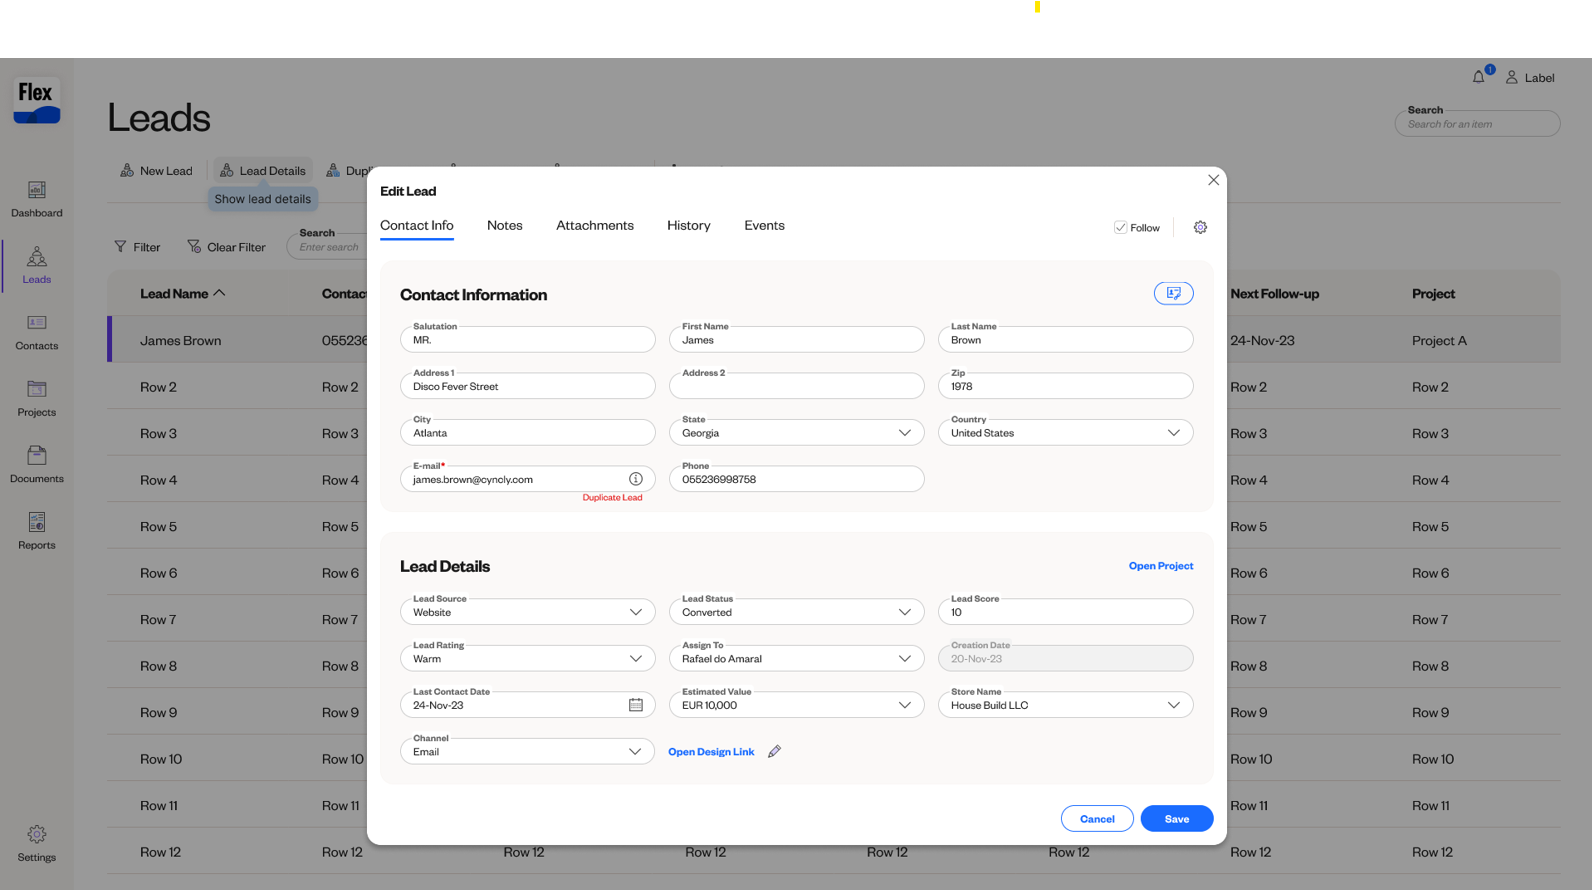Image resolution: width=1592 pixels, height=890 pixels.
Task: Open Lead Status dropdown
Action: (x=797, y=612)
